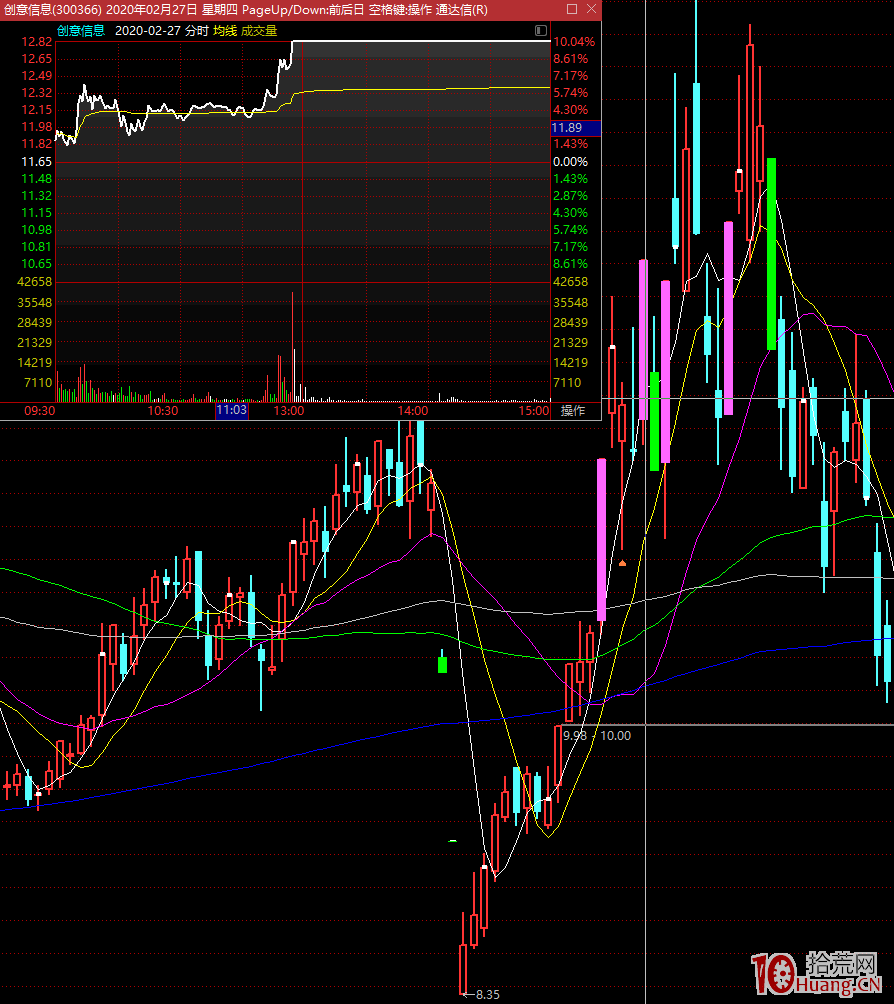The image size is (894, 1004).
Task: Click the 9.98 - 10.00 price gap label
Action: 597,735
